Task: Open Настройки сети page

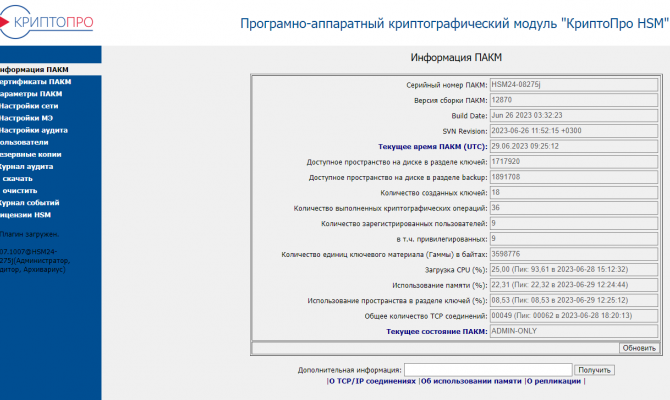Action: 29,106
